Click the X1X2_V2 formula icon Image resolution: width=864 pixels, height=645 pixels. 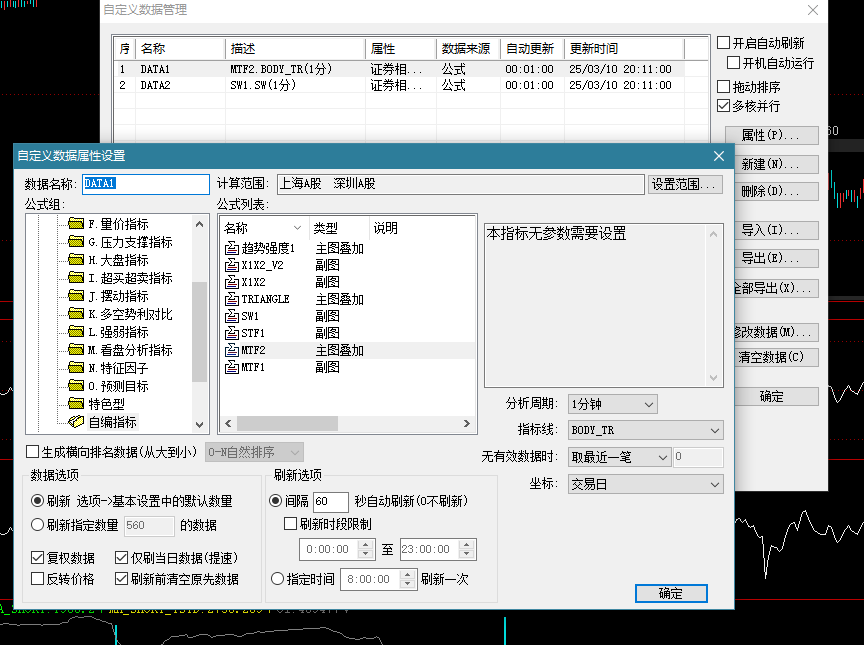point(232,265)
